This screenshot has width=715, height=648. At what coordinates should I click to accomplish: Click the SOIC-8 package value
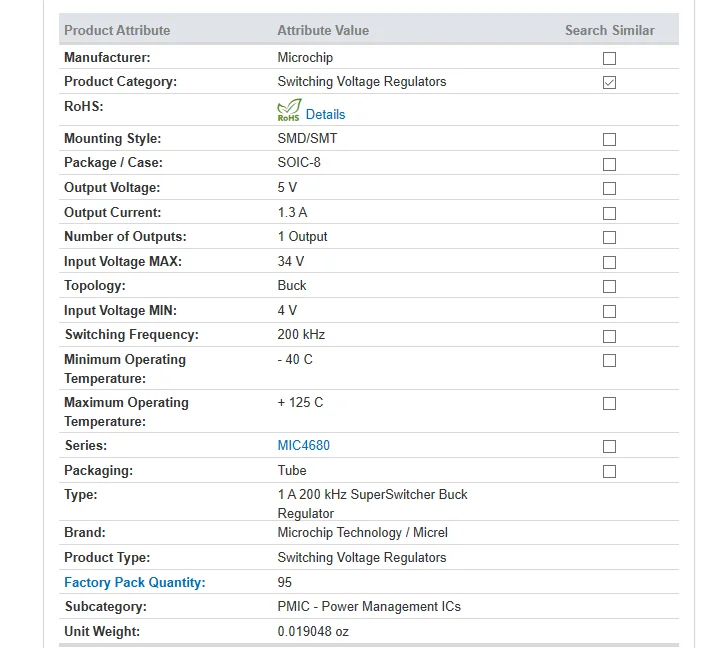(299, 163)
